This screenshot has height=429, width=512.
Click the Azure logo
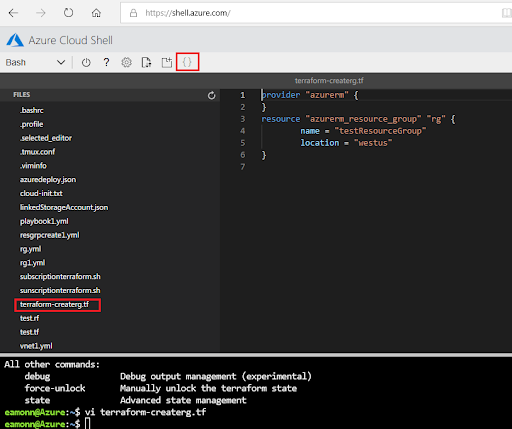pos(15,40)
